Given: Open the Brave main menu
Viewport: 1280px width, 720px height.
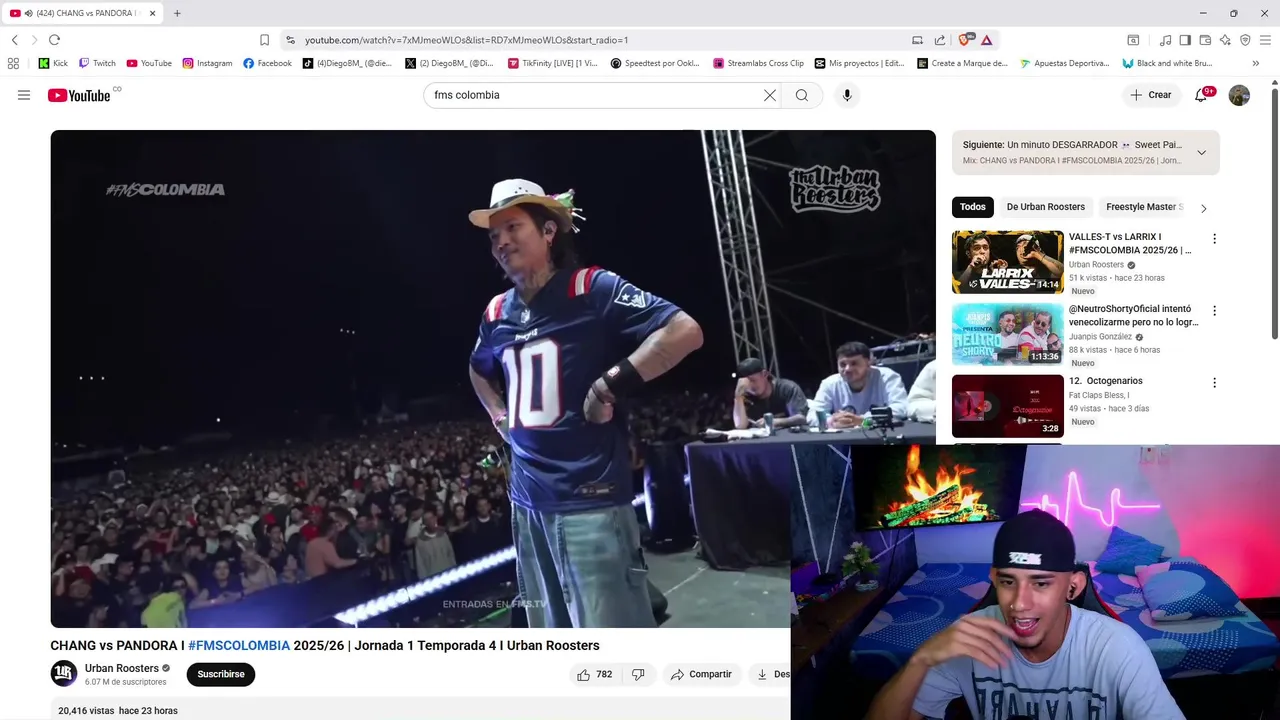Looking at the screenshot, I should point(1265,40).
